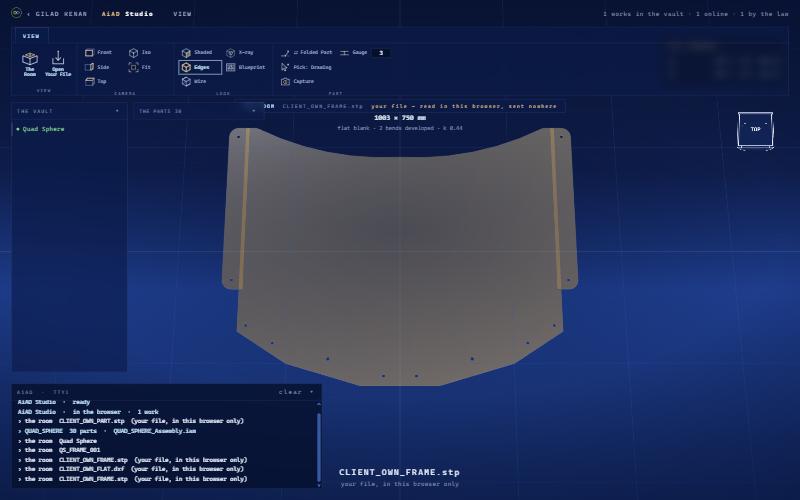Click the Gauge thickness icon
The width and height of the screenshot is (800, 500).
pyautogui.click(x=344, y=53)
